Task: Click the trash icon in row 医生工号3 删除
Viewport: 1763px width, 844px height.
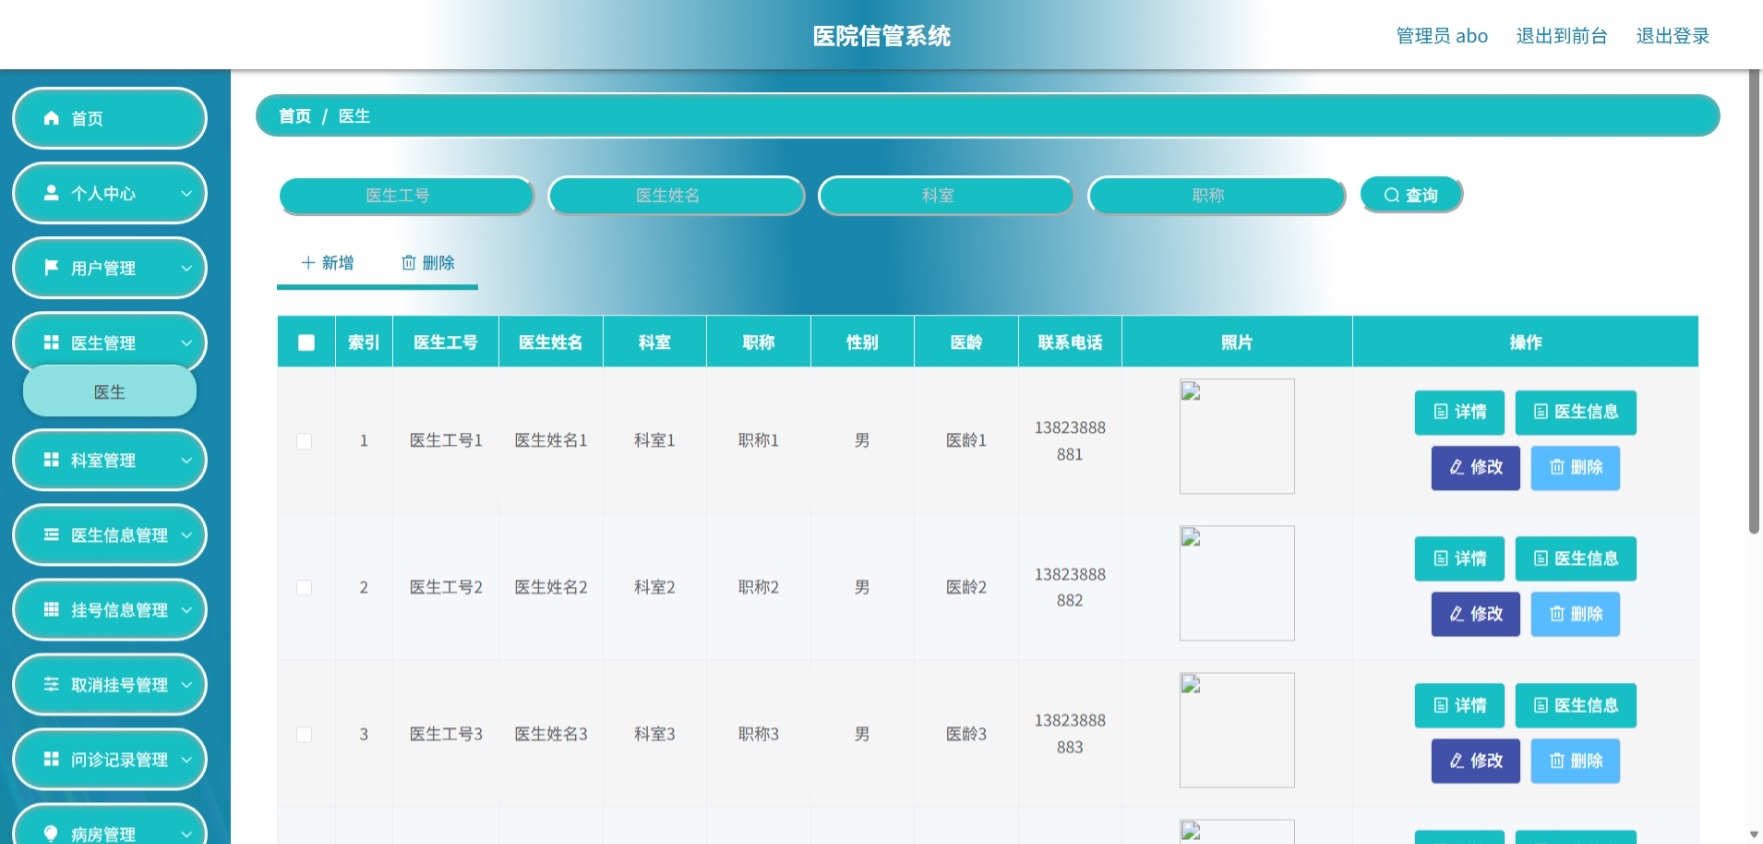Action: pyautogui.click(x=1557, y=761)
